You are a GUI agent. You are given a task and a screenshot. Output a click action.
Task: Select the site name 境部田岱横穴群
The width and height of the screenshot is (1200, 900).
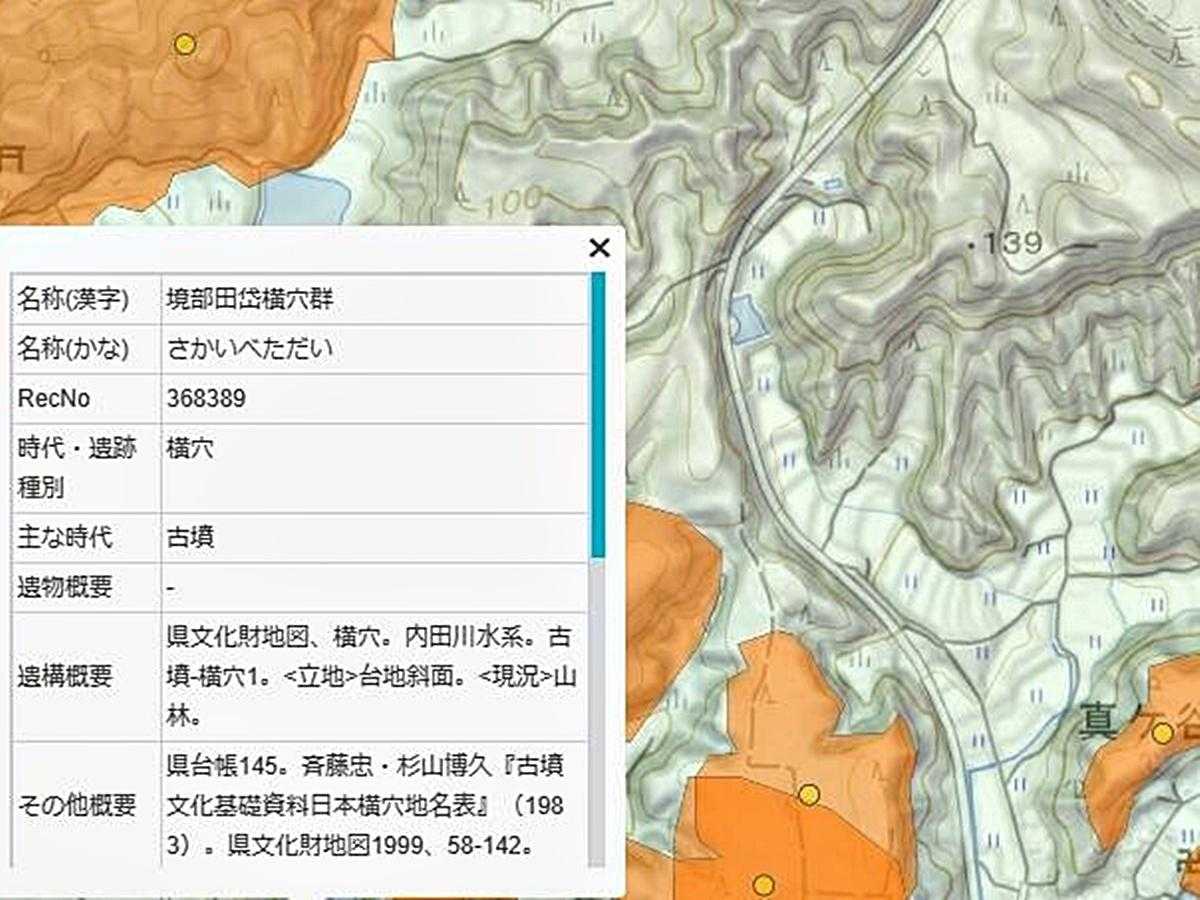pyautogui.click(x=250, y=299)
